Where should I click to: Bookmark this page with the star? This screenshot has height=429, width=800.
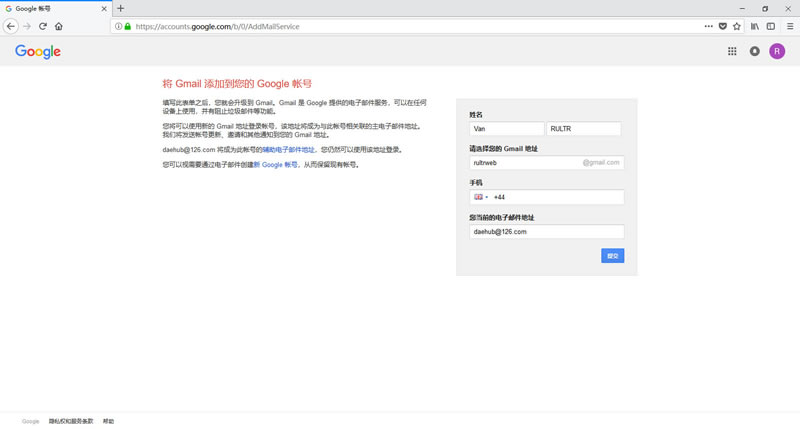point(737,26)
